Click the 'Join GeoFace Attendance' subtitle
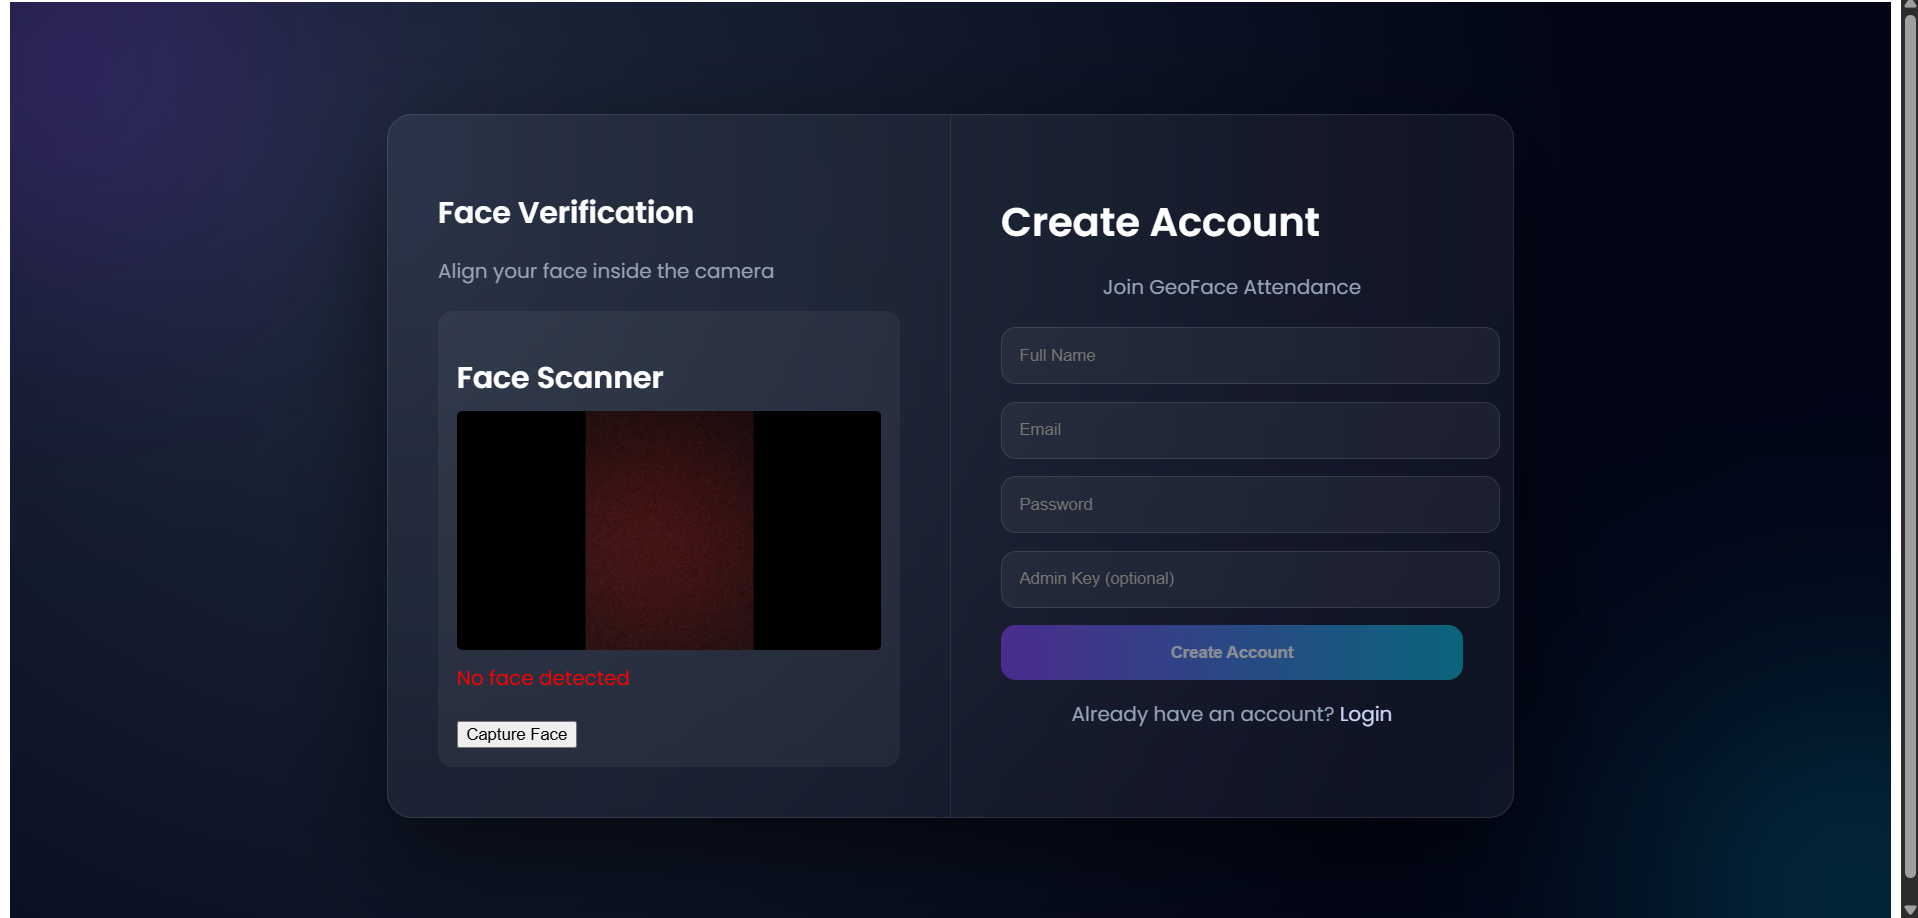This screenshot has width=1918, height=918. tap(1231, 287)
